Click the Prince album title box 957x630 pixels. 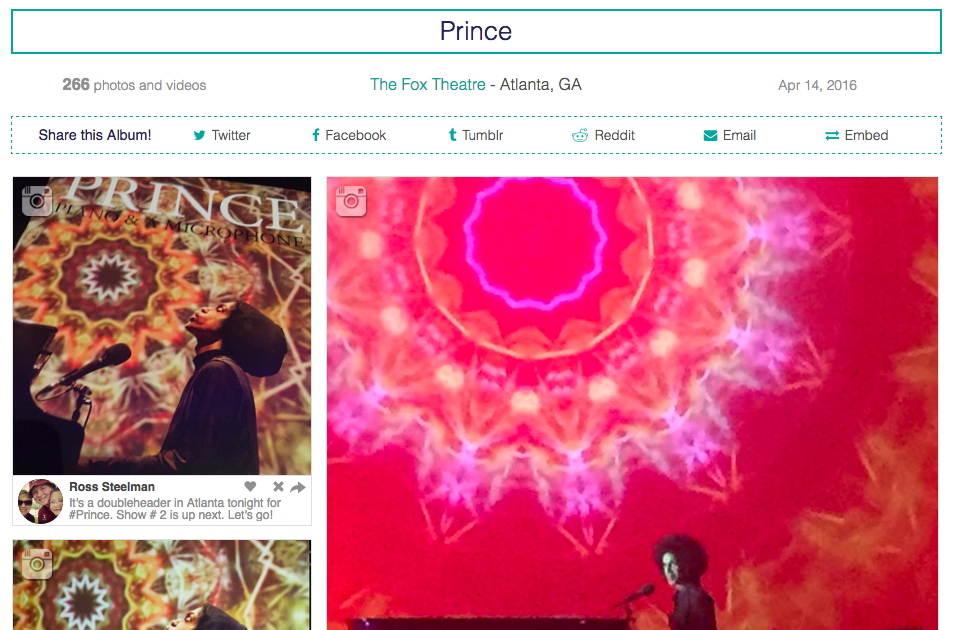click(476, 31)
